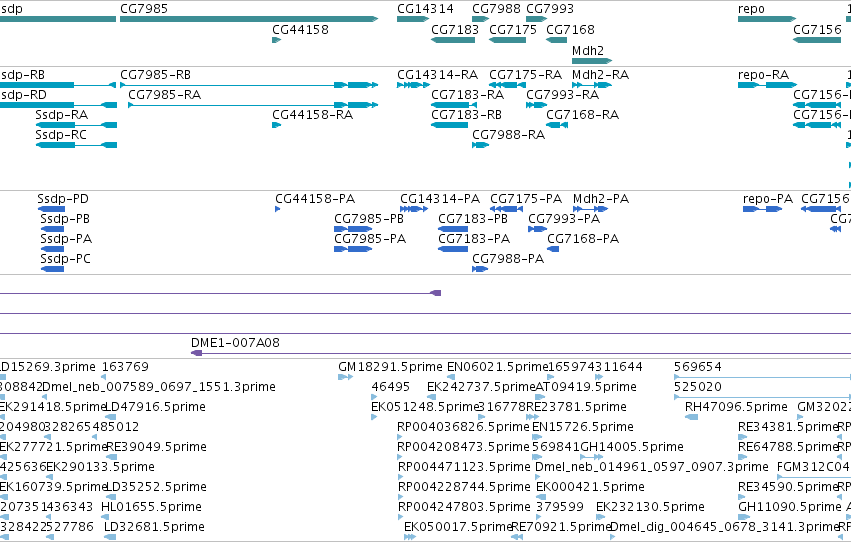Click the CG7175-PA protein label
The width and height of the screenshot is (851, 542).
click(x=526, y=199)
